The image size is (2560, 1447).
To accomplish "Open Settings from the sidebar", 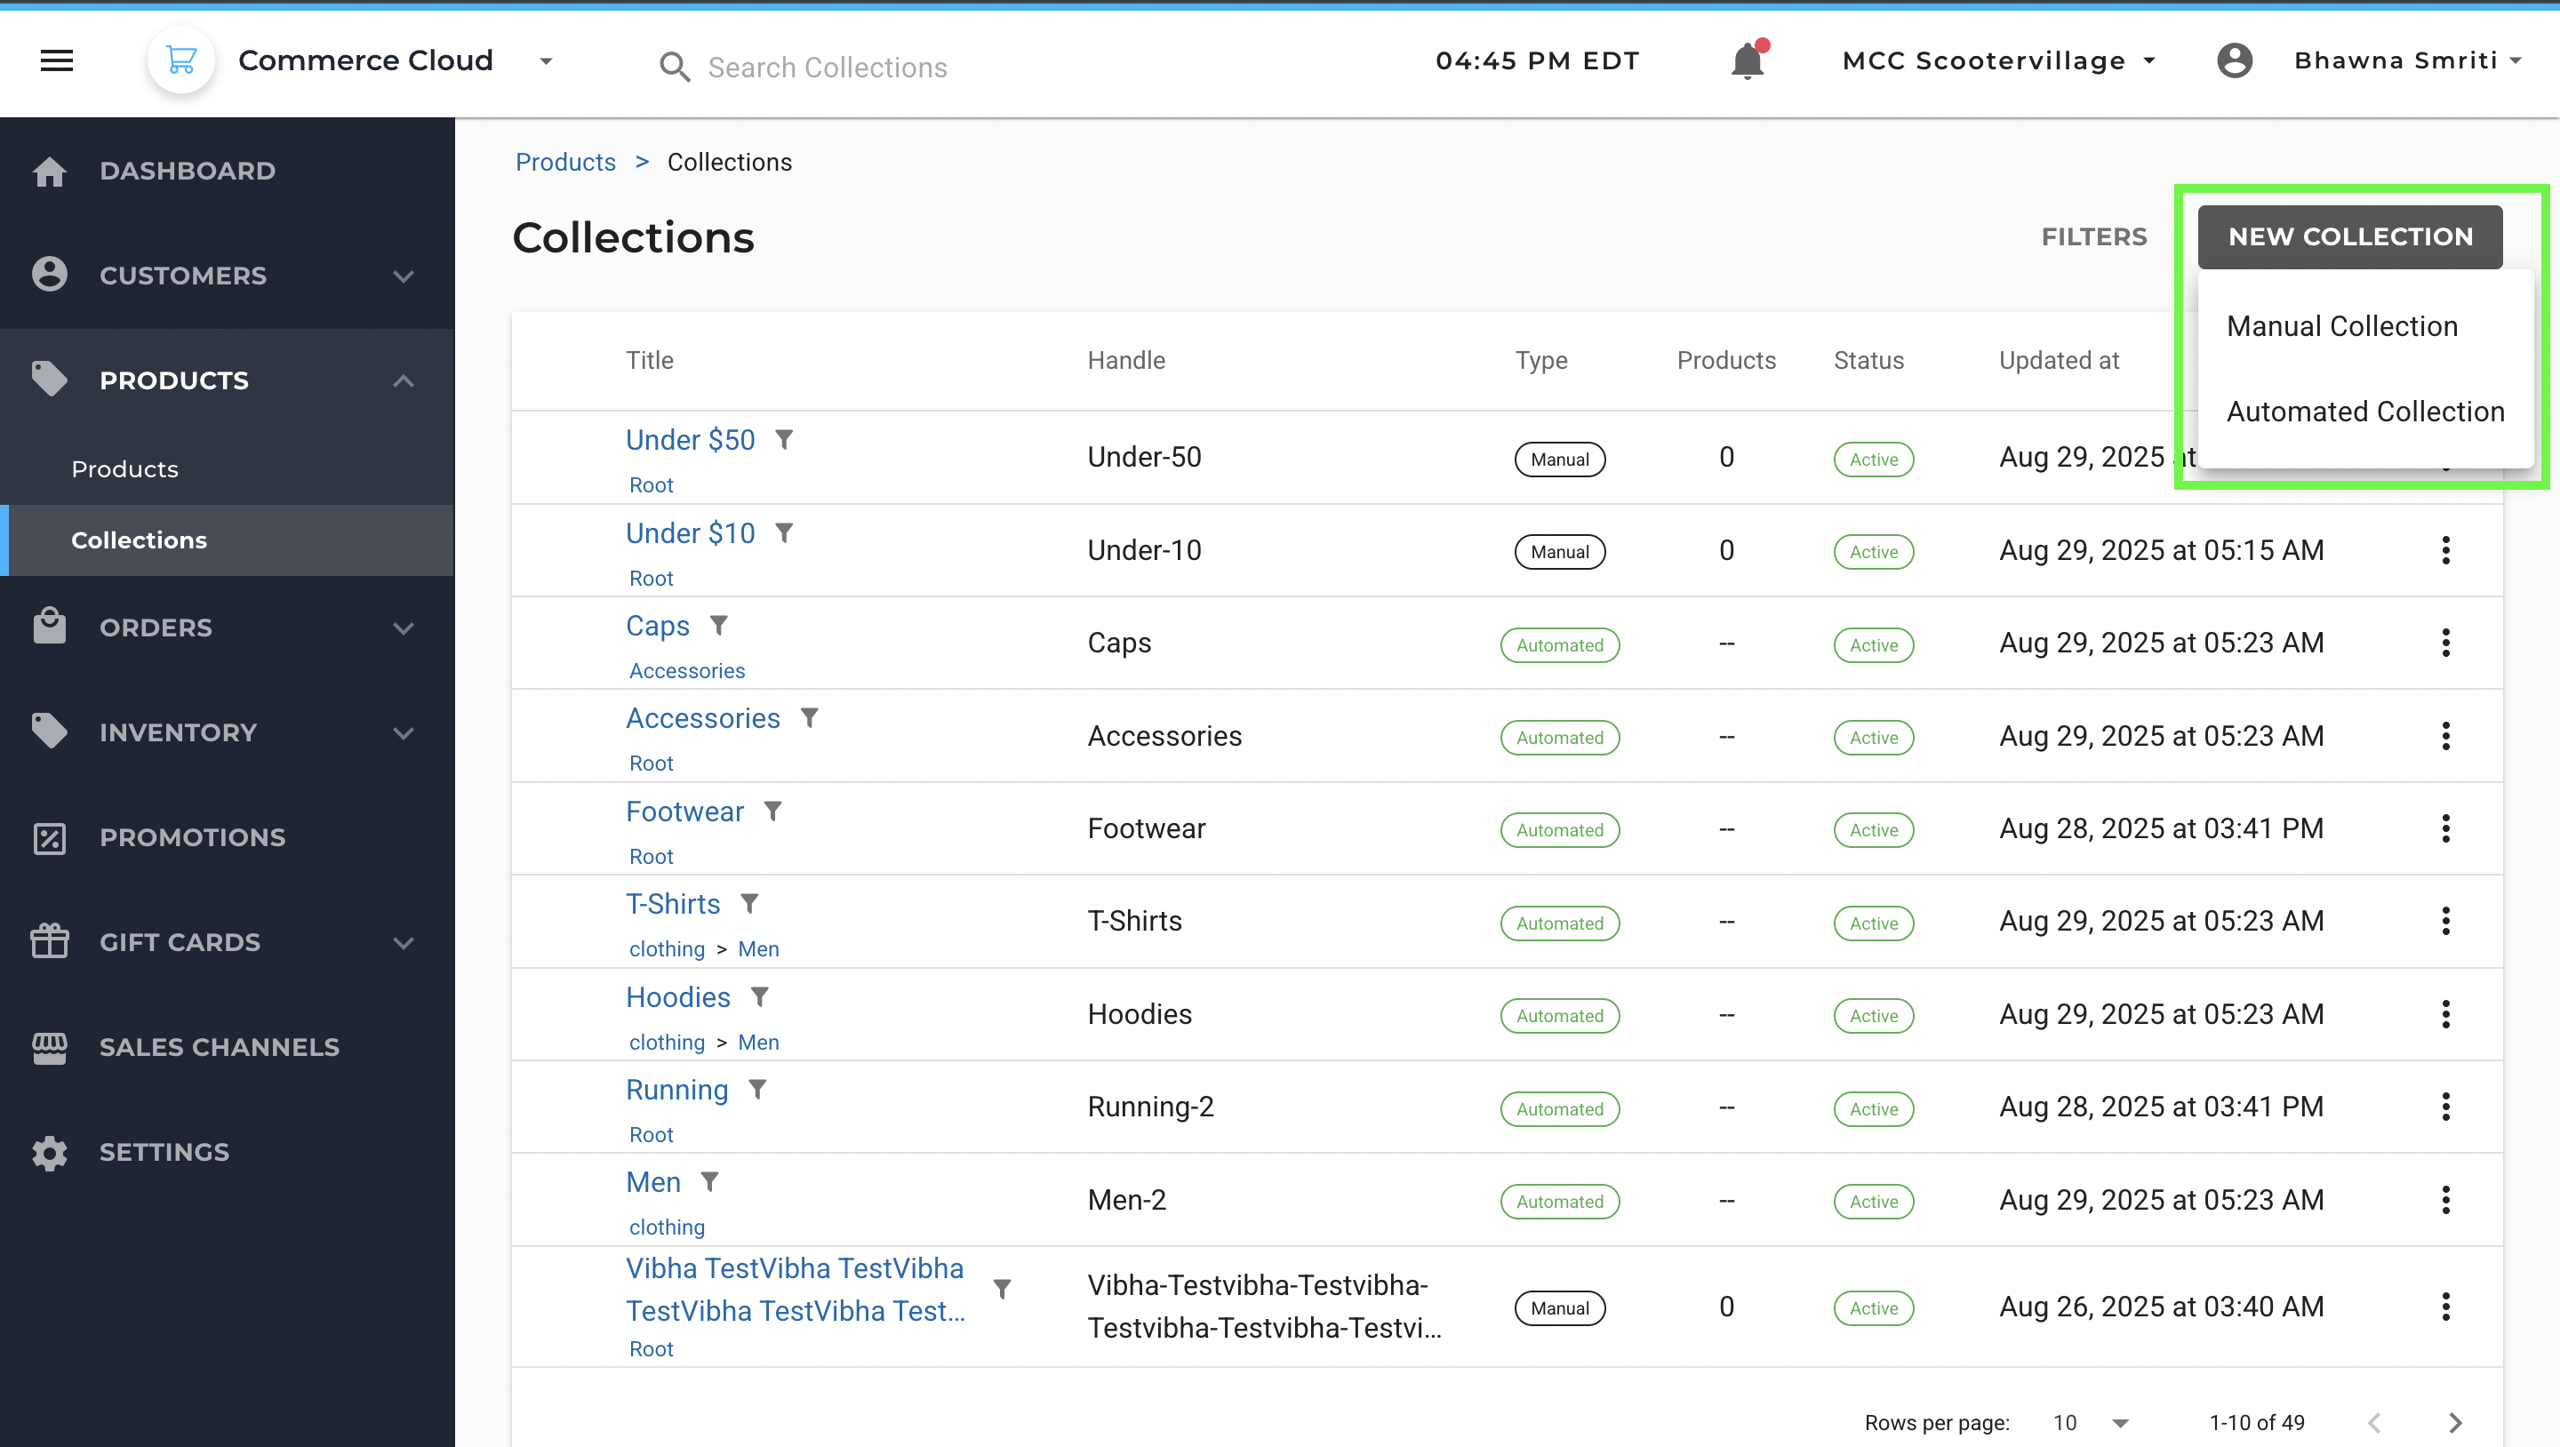I will coord(164,1152).
